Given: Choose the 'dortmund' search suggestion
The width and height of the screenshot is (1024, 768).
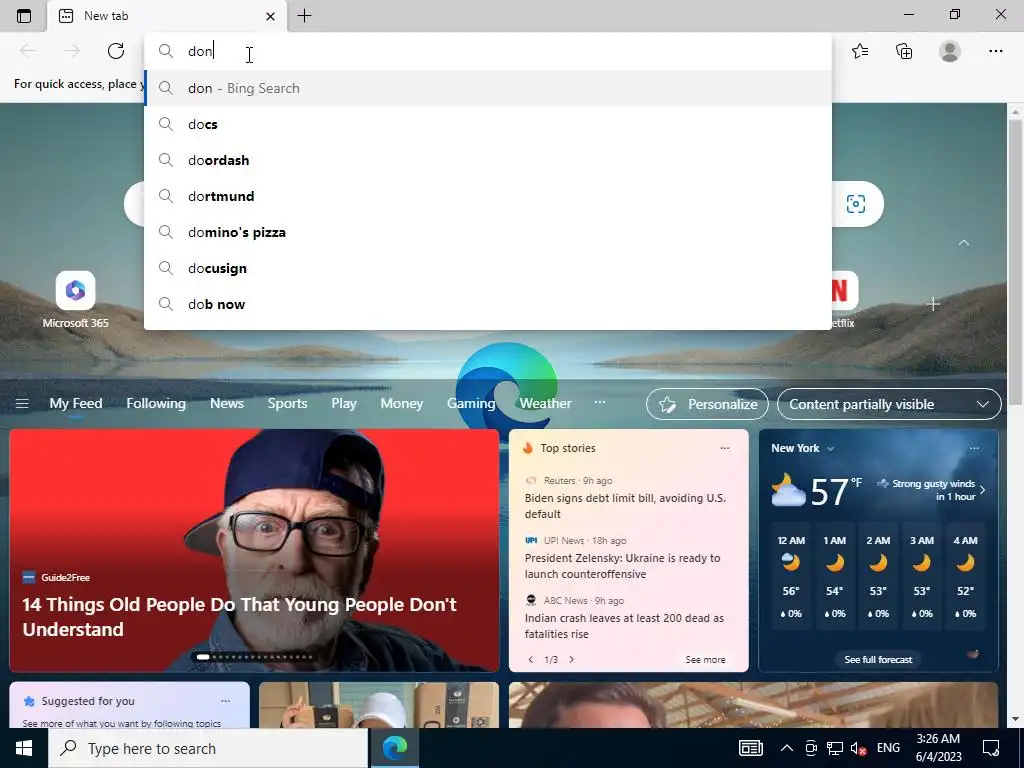Looking at the screenshot, I should (488, 196).
